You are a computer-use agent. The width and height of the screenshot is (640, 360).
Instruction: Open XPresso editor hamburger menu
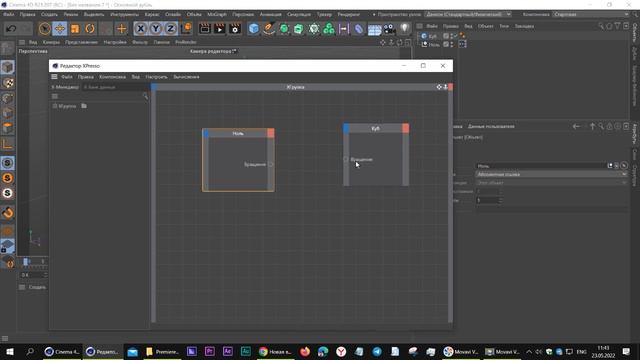point(54,77)
